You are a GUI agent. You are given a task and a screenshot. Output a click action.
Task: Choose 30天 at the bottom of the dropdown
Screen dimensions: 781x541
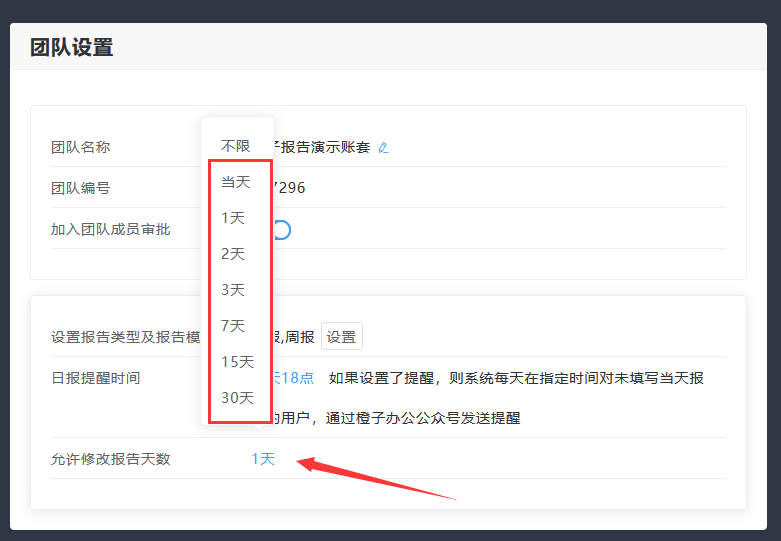click(x=237, y=398)
